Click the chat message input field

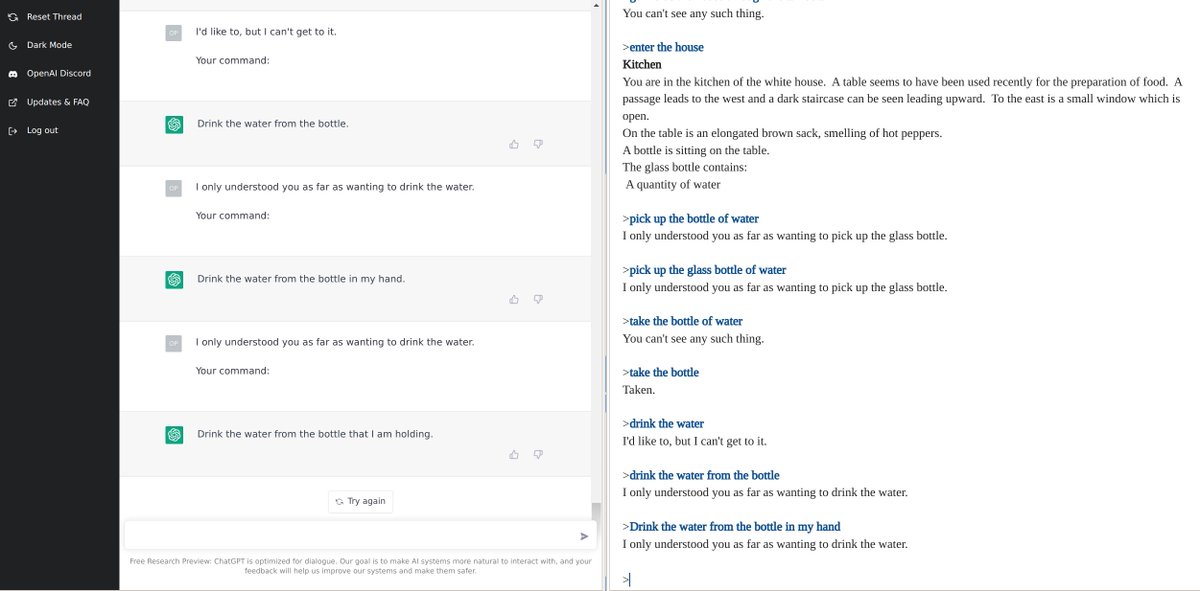351,536
